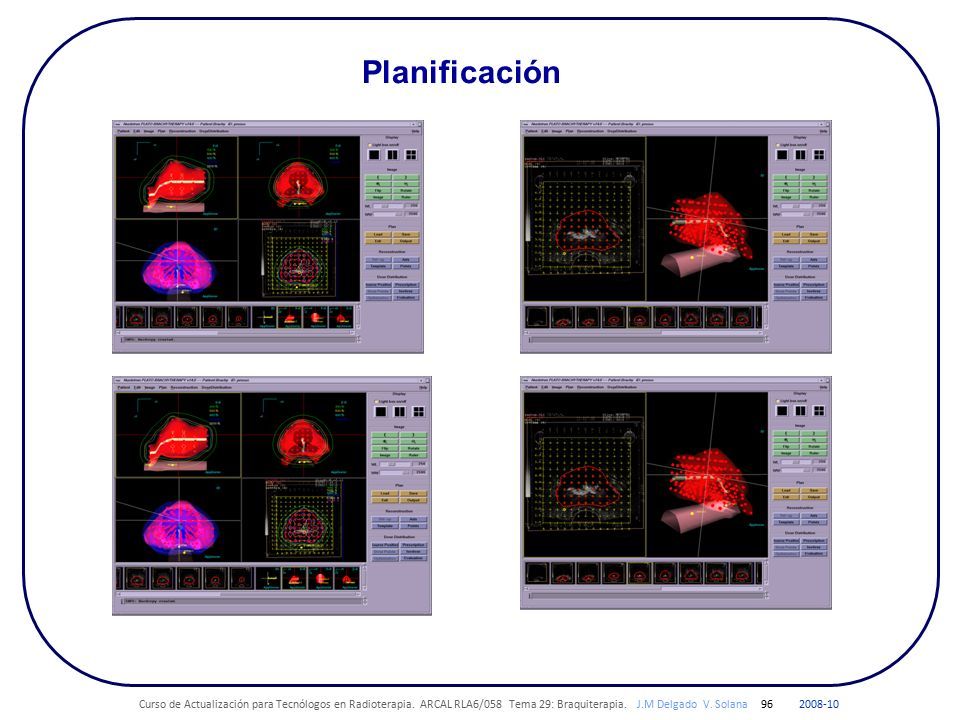Open Image menu in lower-right PLATO window

(557, 387)
